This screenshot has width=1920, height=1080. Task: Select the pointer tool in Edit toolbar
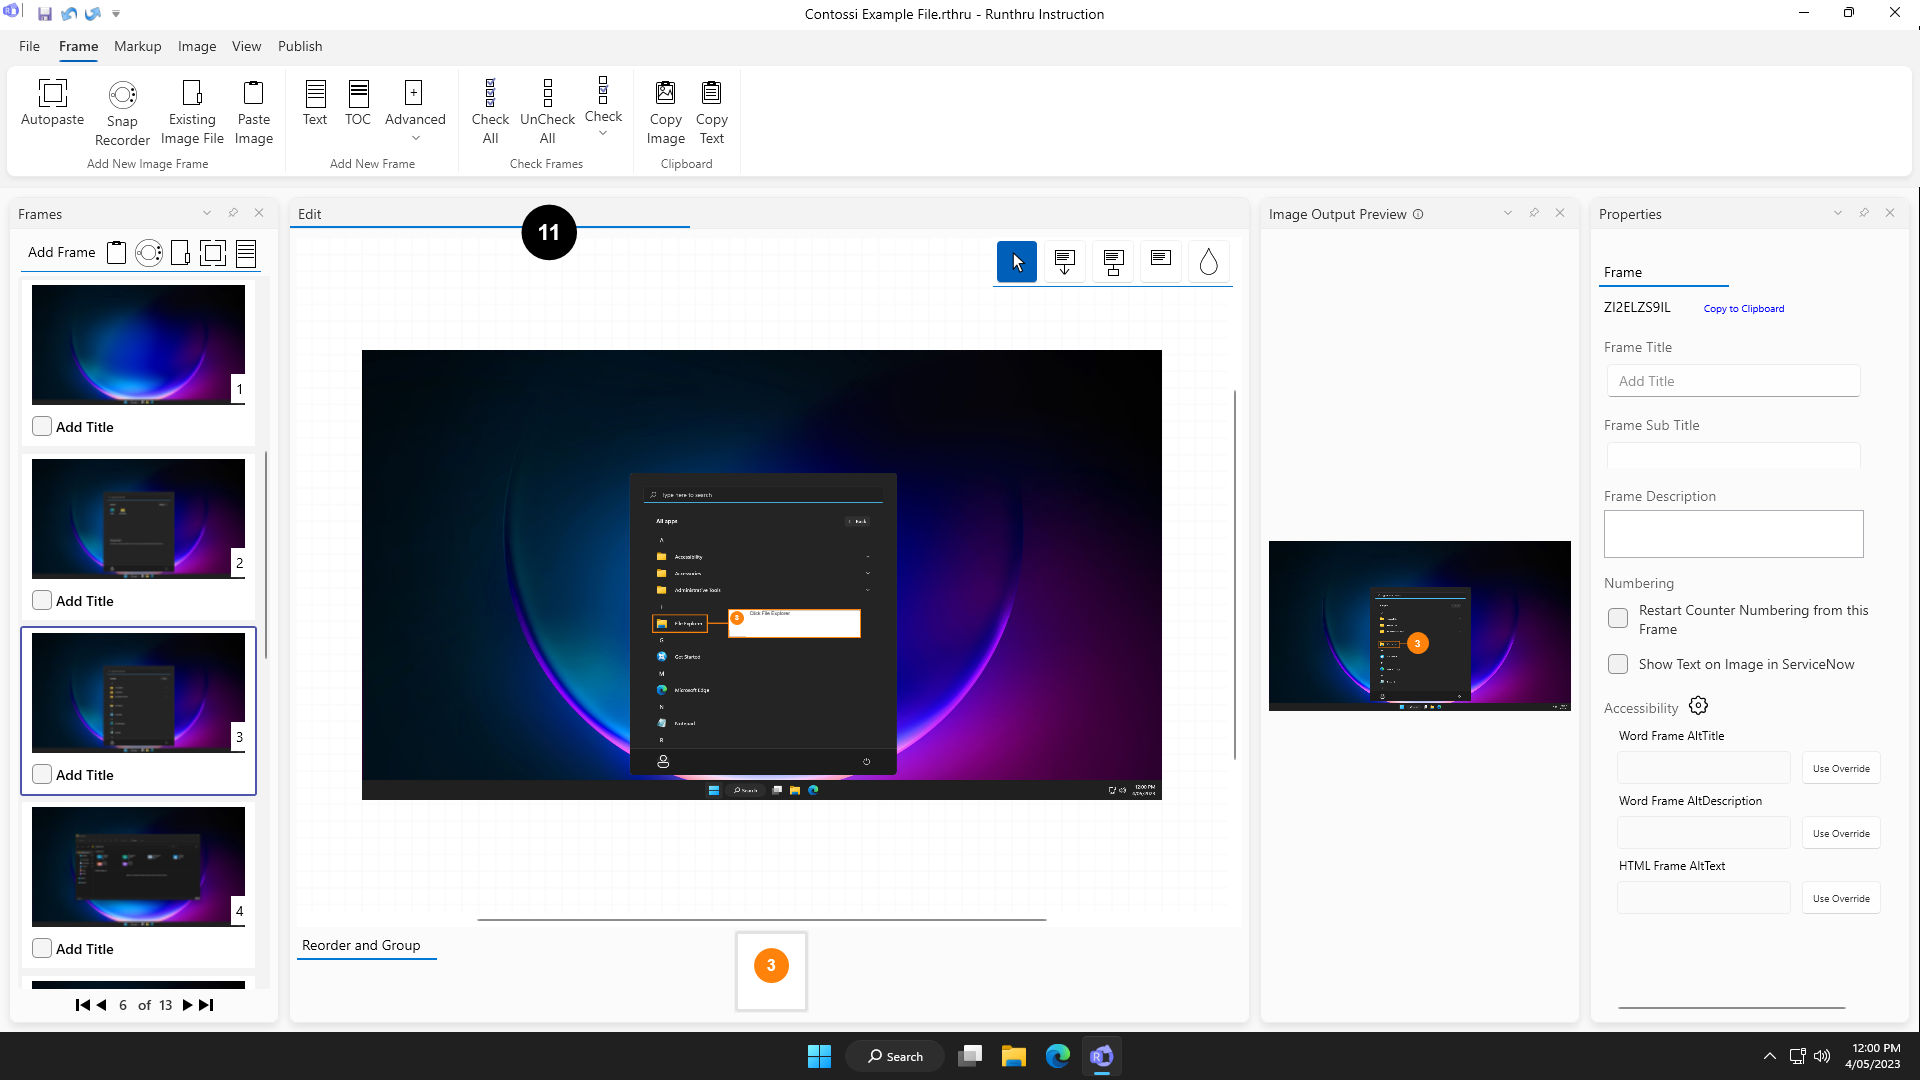click(x=1016, y=262)
